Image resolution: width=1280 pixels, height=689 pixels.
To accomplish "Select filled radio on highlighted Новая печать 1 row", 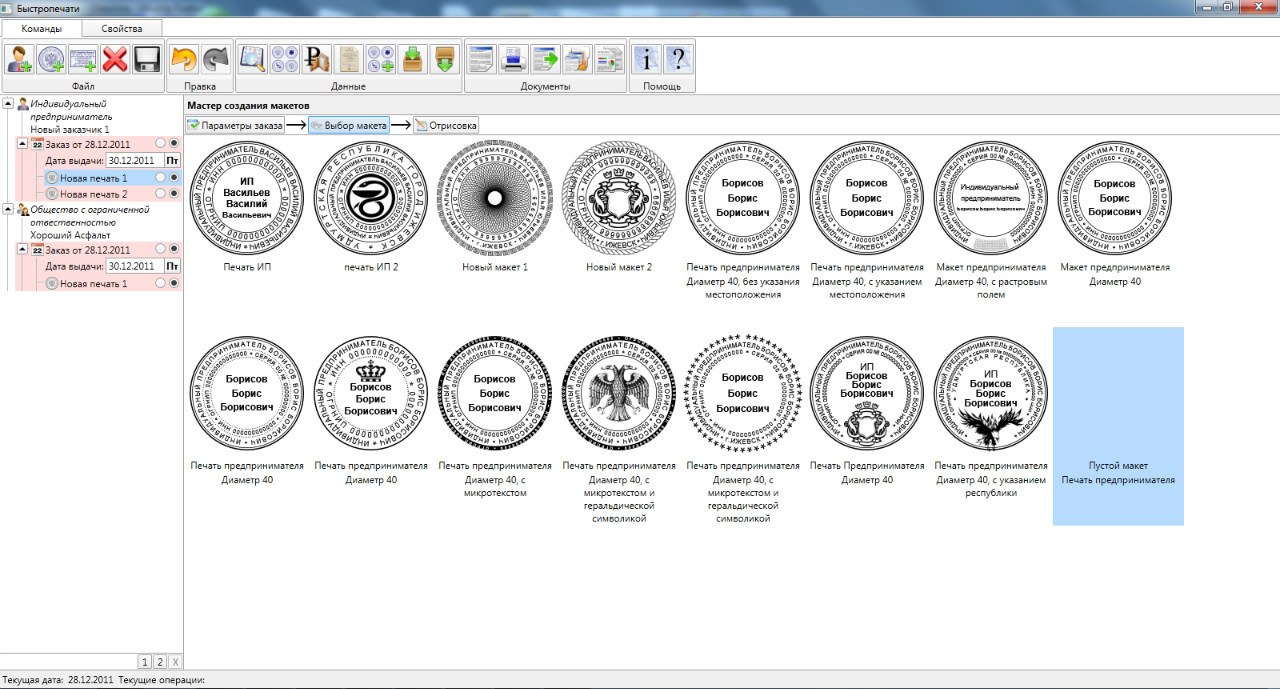I will tap(174, 177).
